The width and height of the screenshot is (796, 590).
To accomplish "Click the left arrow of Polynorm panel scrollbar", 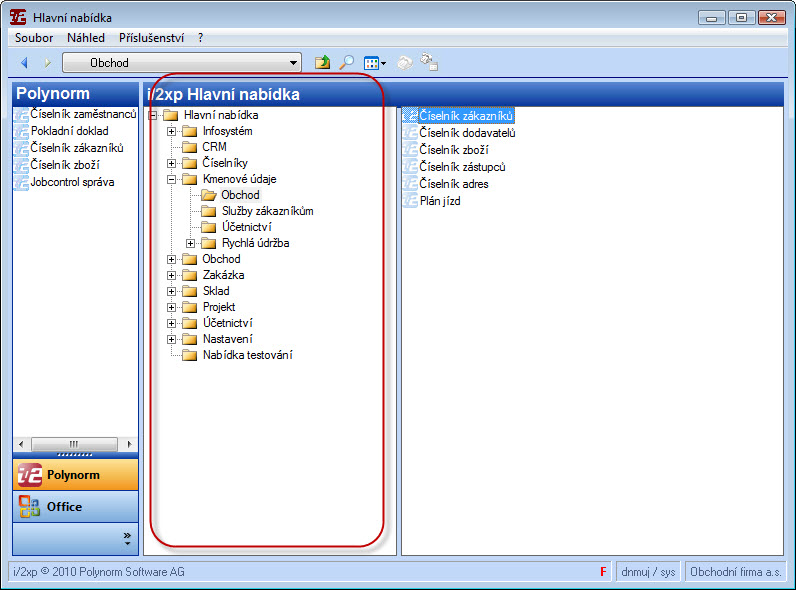I will 21,444.
